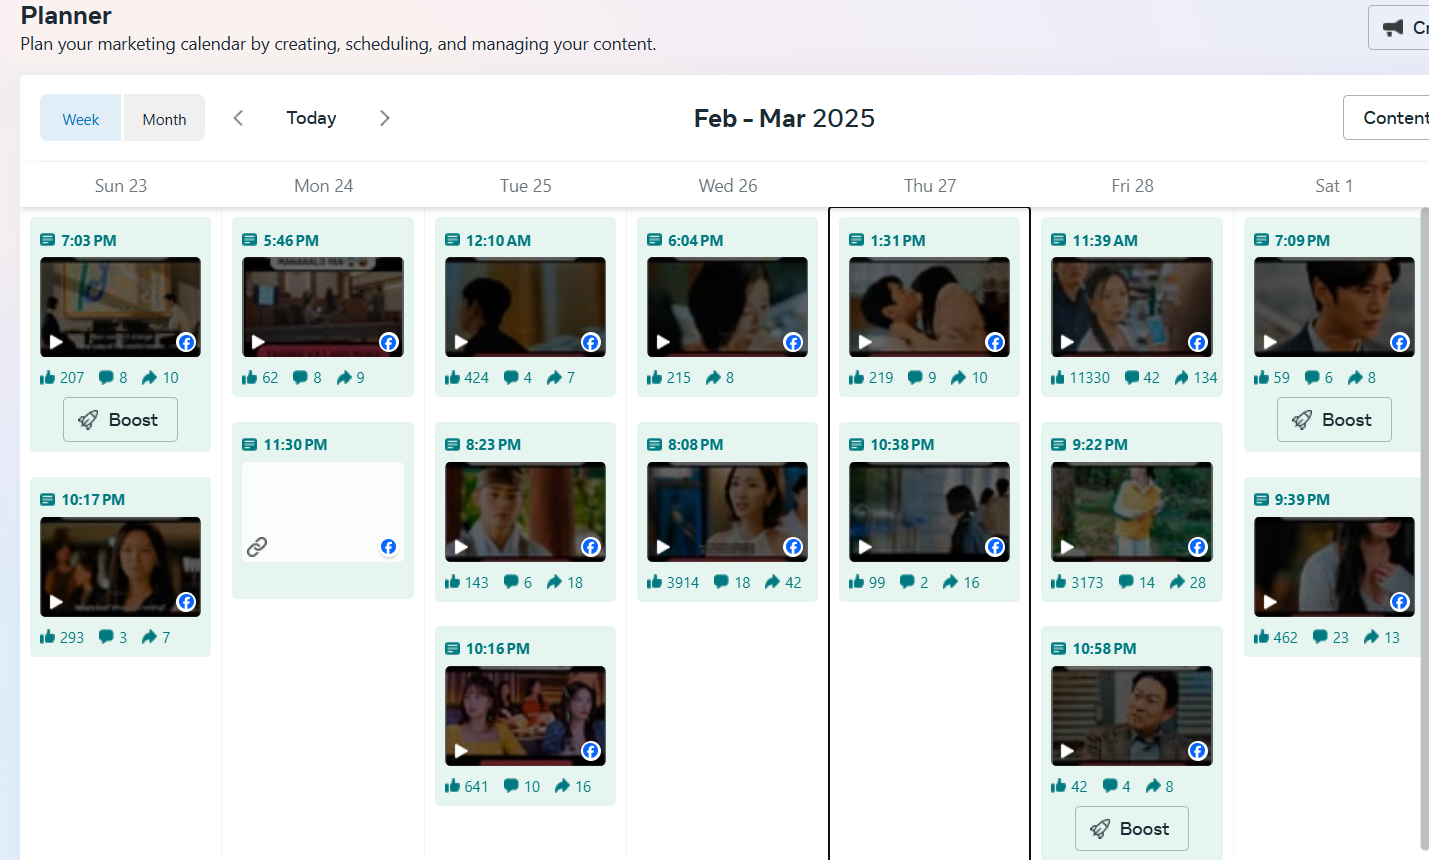Viewport: 1429px width, 860px height.
Task: Play the Tue 25 10:16 PM video
Action: (461, 751)
